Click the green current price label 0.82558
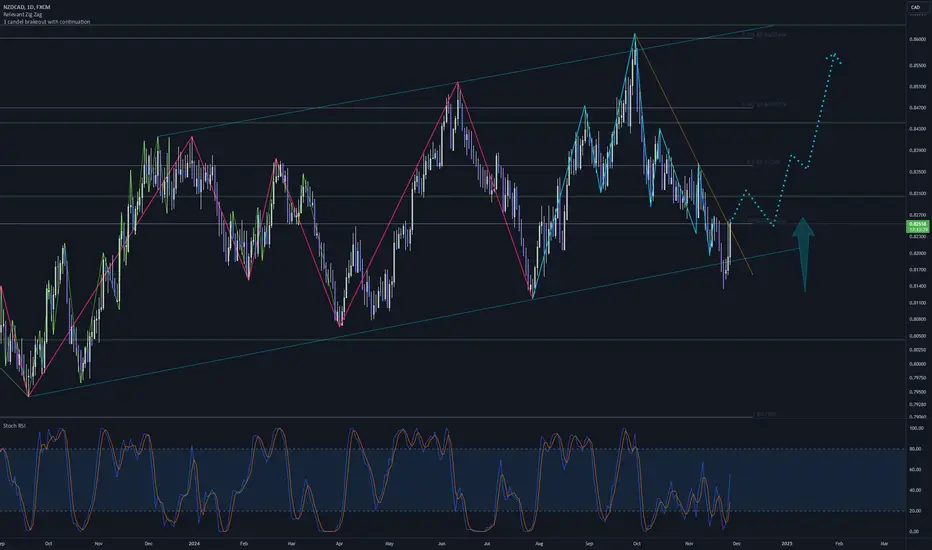The height and width of the screenshot is (550, 932). (918, 227)
